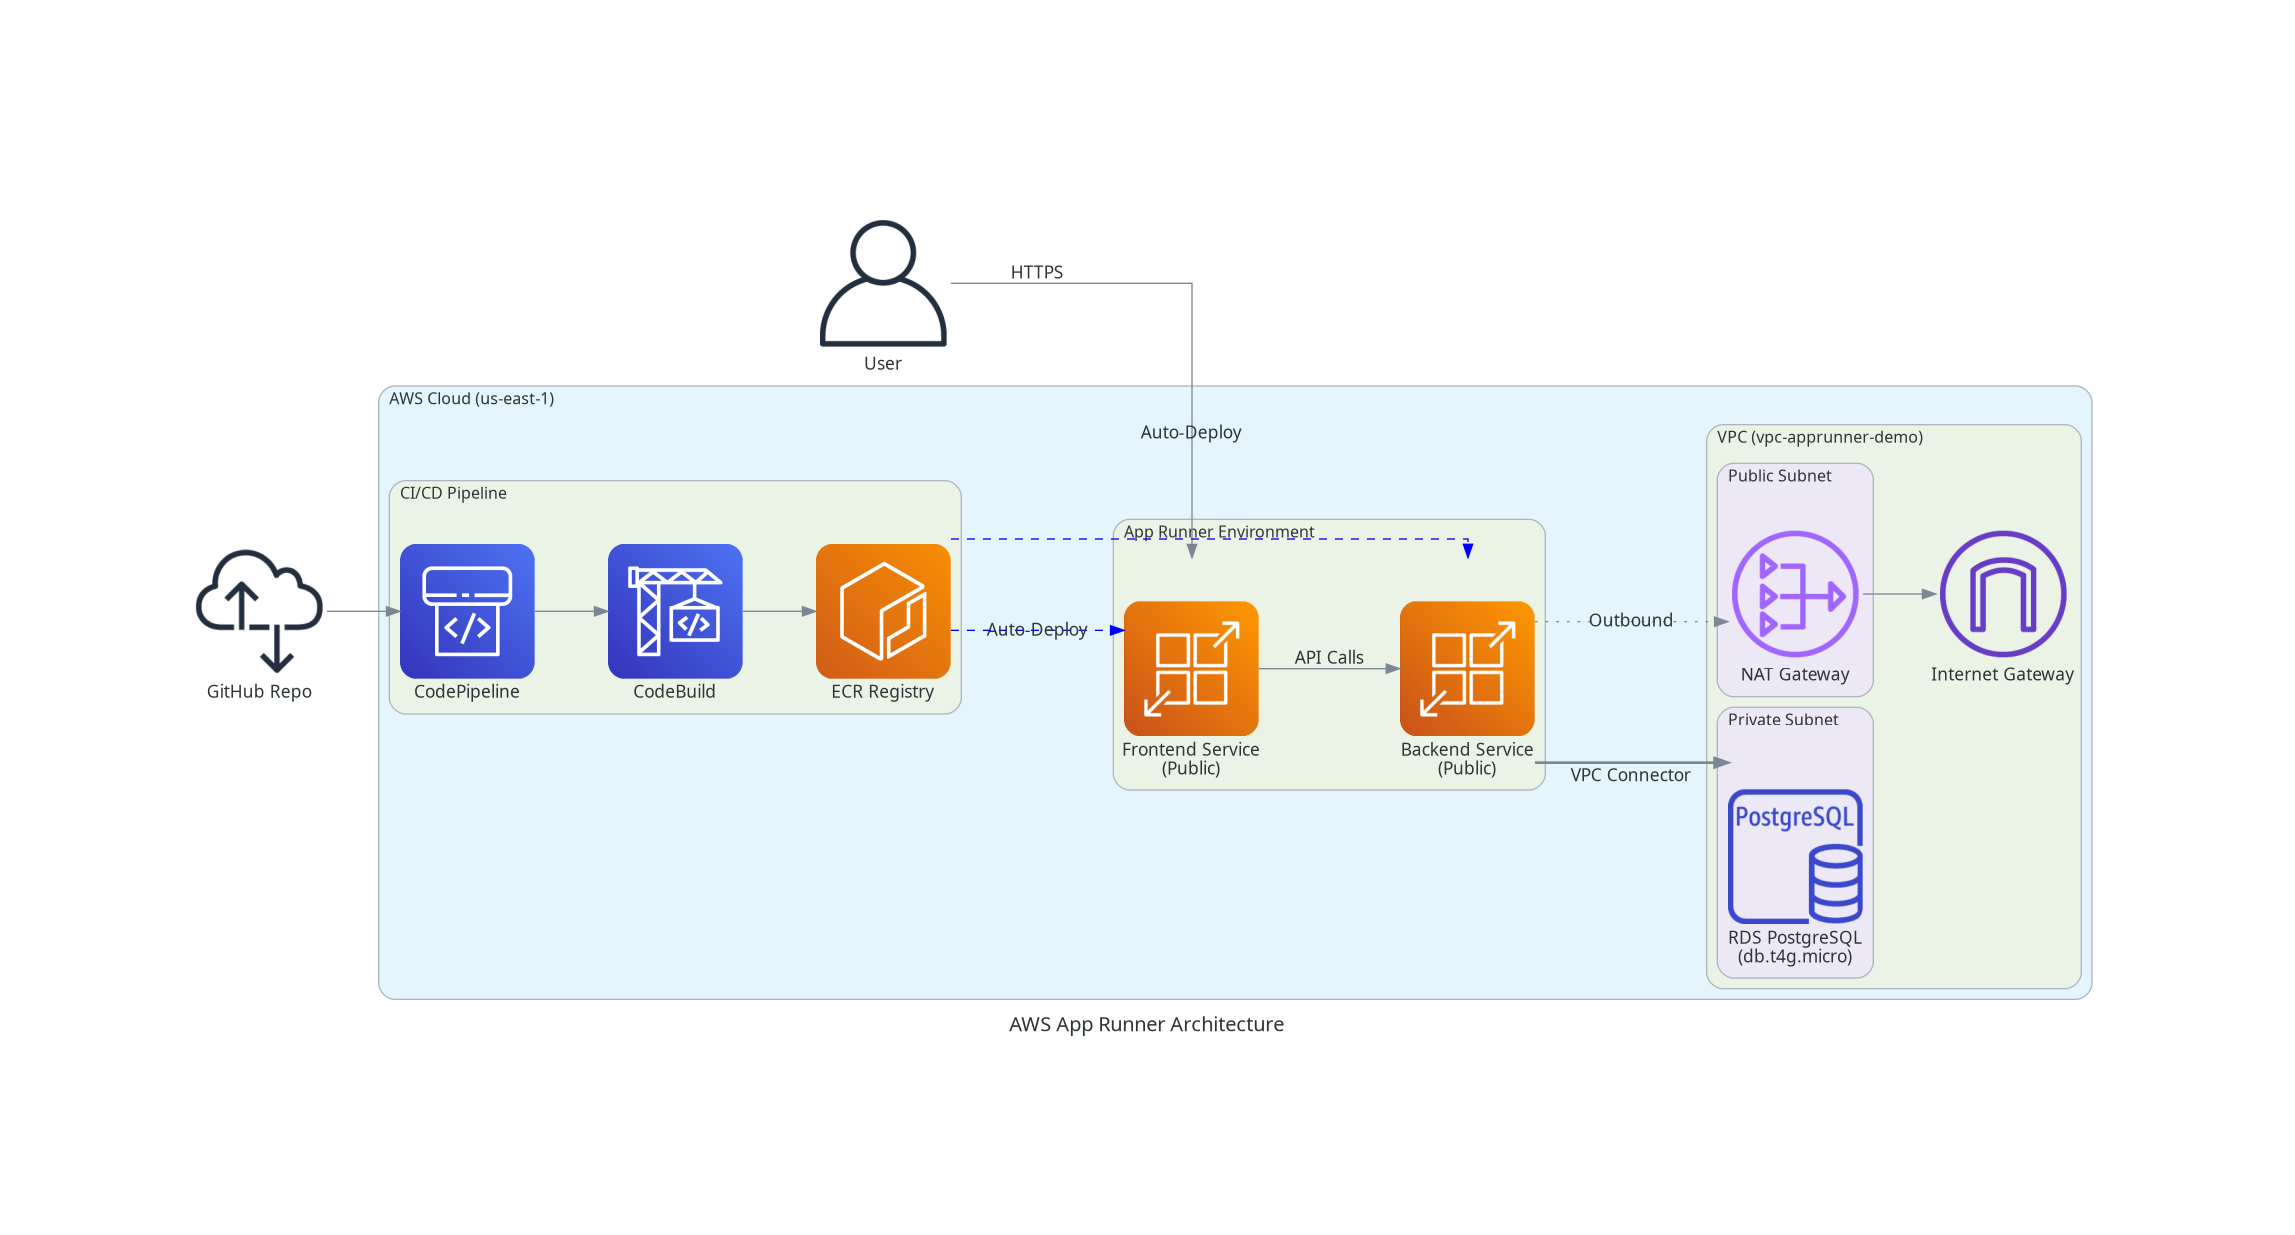Select the Frontend Service icon
Image resolution: width=2295 pixels, height=1235 pixels.
coord(1190,670)
